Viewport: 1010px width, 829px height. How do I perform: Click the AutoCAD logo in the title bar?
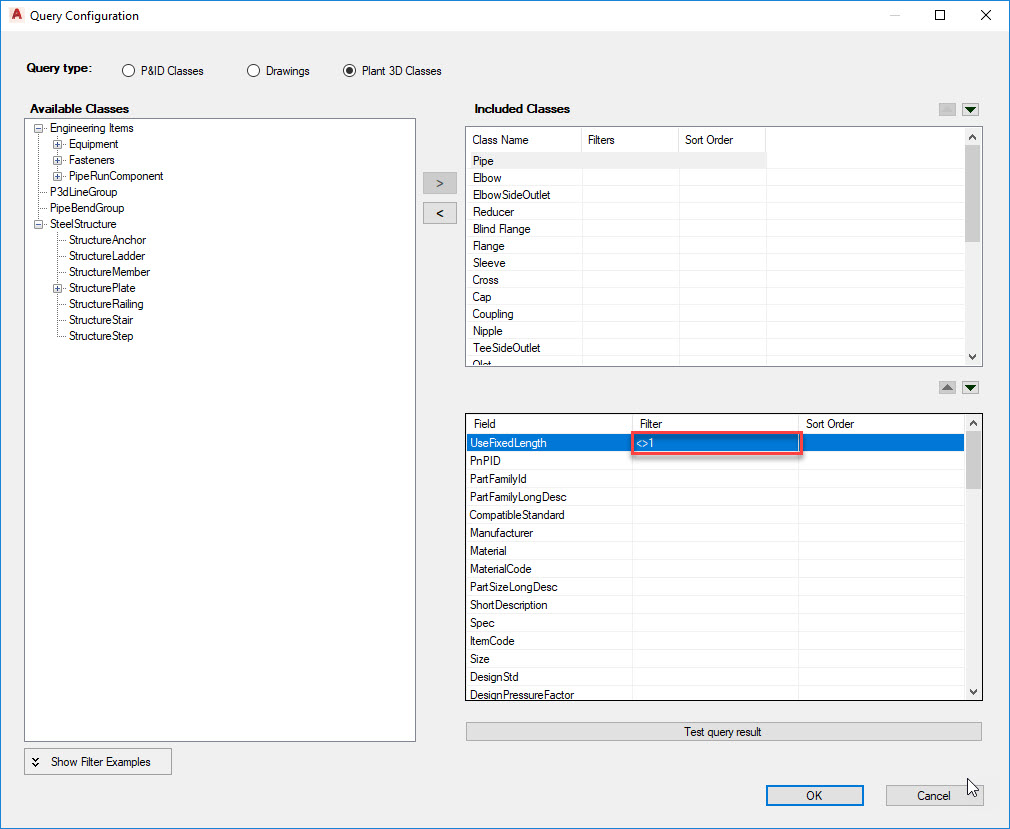pos(14,15)
